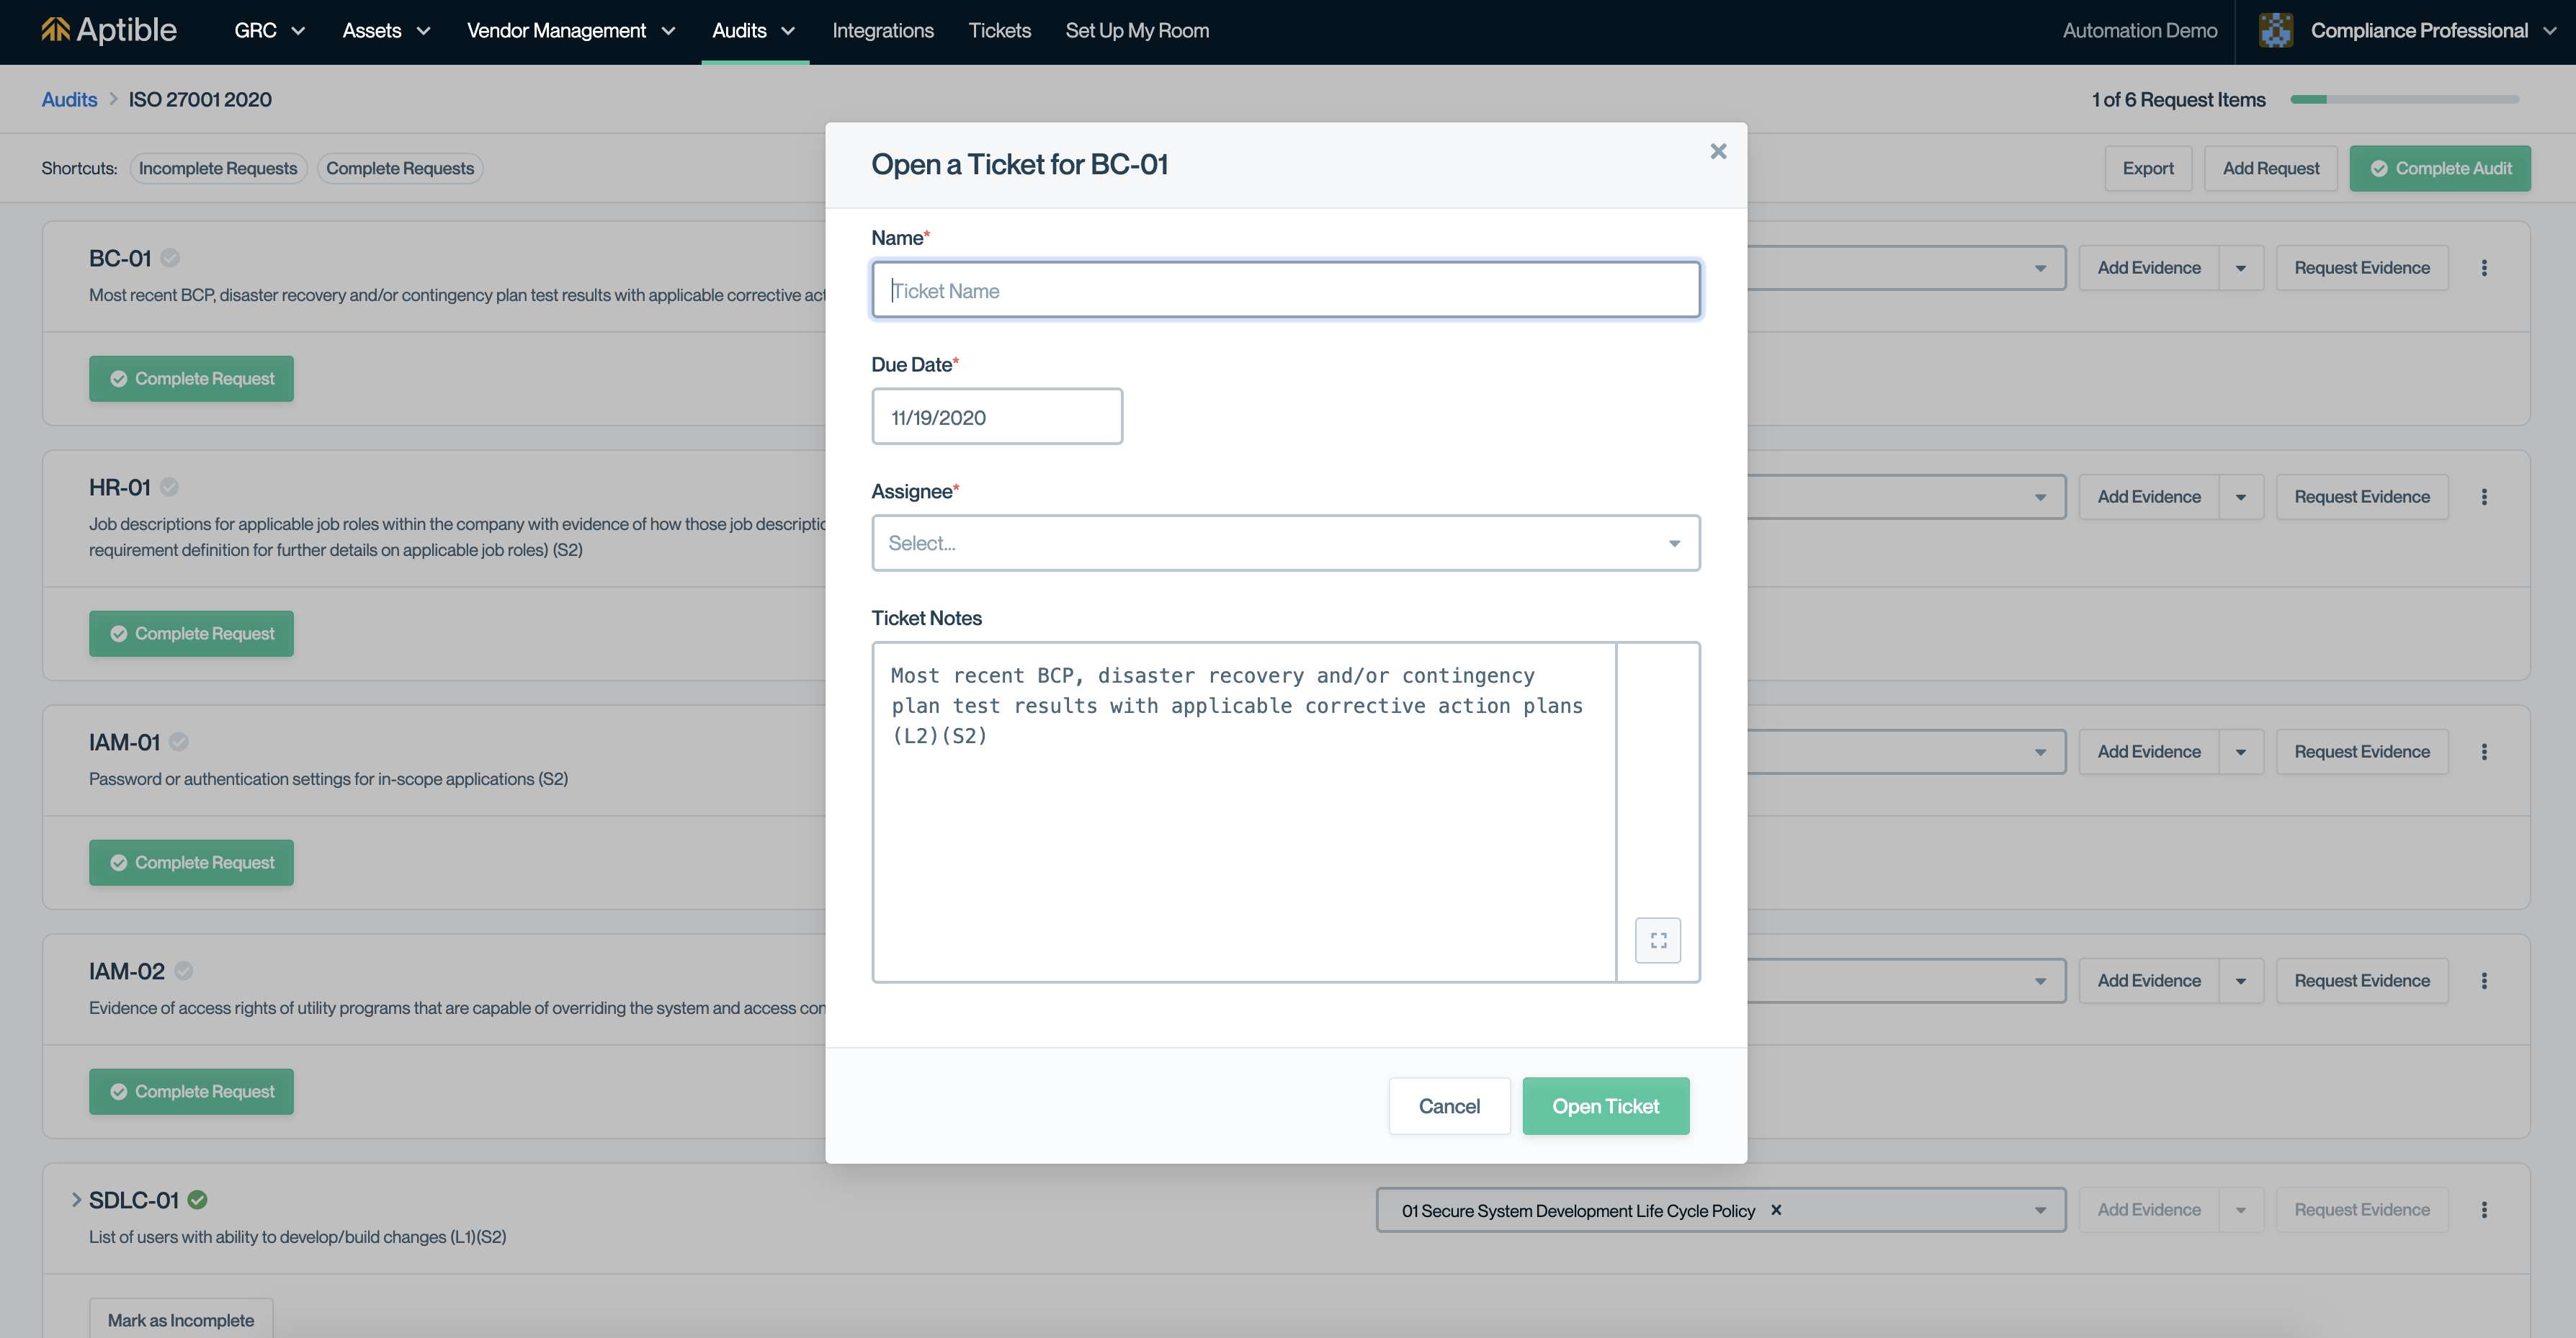Click the Ticket Name input field

coord(1285,290)
